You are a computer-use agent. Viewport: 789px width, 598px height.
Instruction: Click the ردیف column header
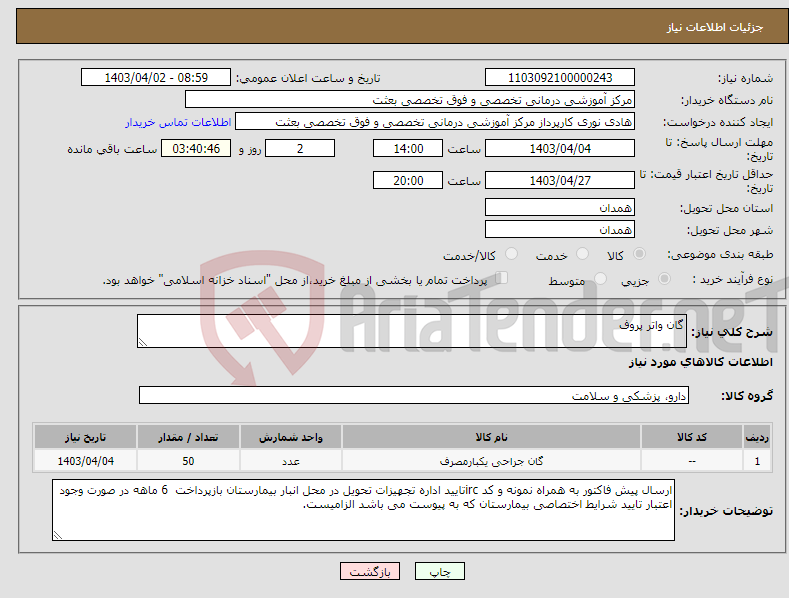click(757, 437)
